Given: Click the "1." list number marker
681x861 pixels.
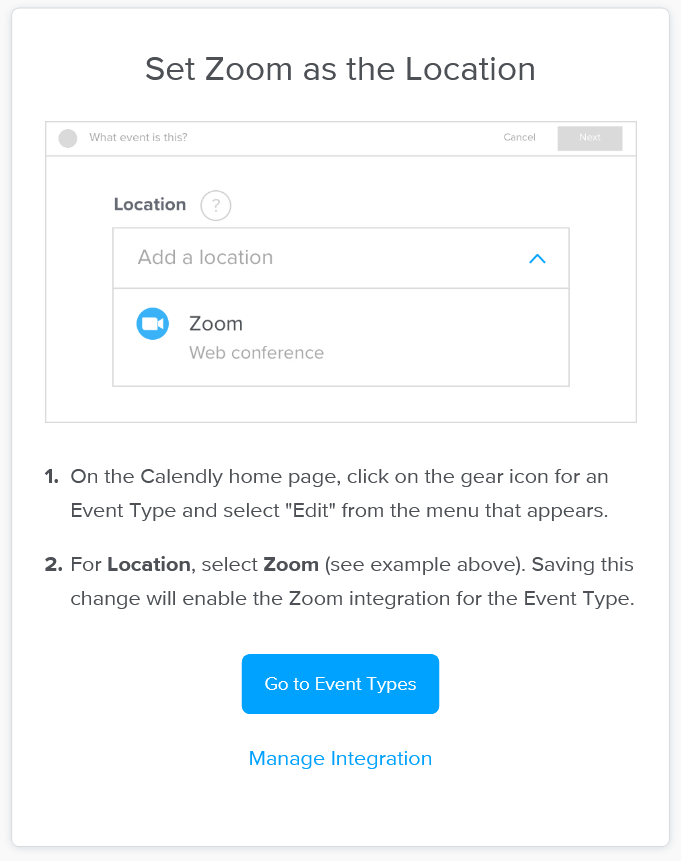Looking at the screenshot, I should tap(52, 476).
